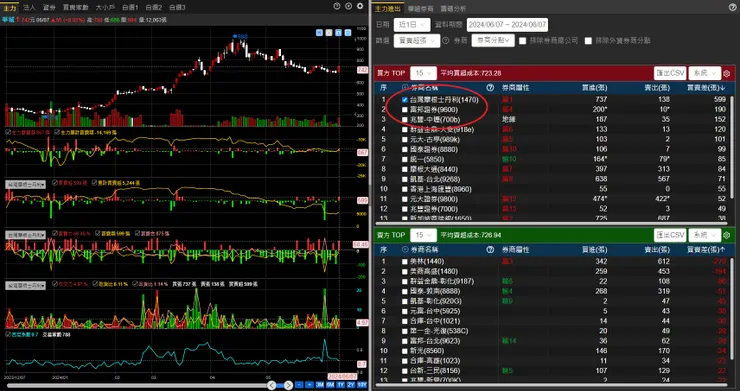Viewport: 740px width, 391px height.
Task: Select the 統一(5850) row
Action: pos(552,160)
